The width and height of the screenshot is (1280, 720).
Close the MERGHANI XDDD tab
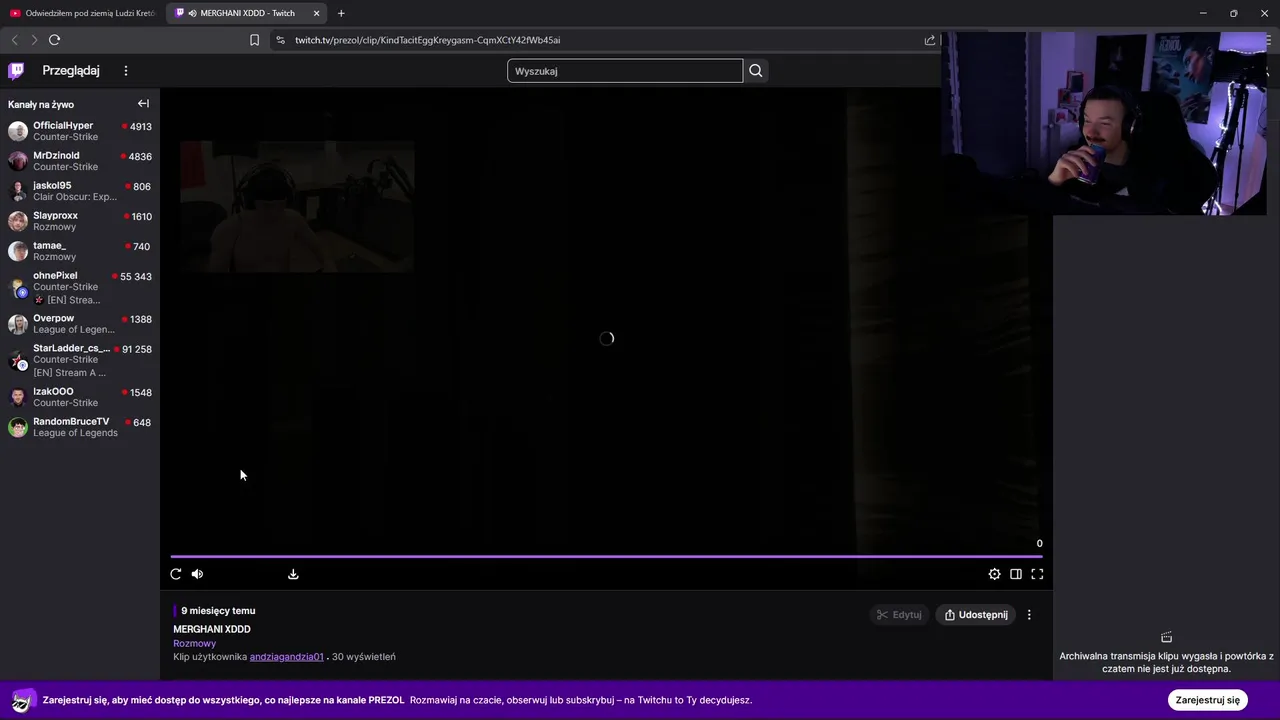tap(317, 13)
